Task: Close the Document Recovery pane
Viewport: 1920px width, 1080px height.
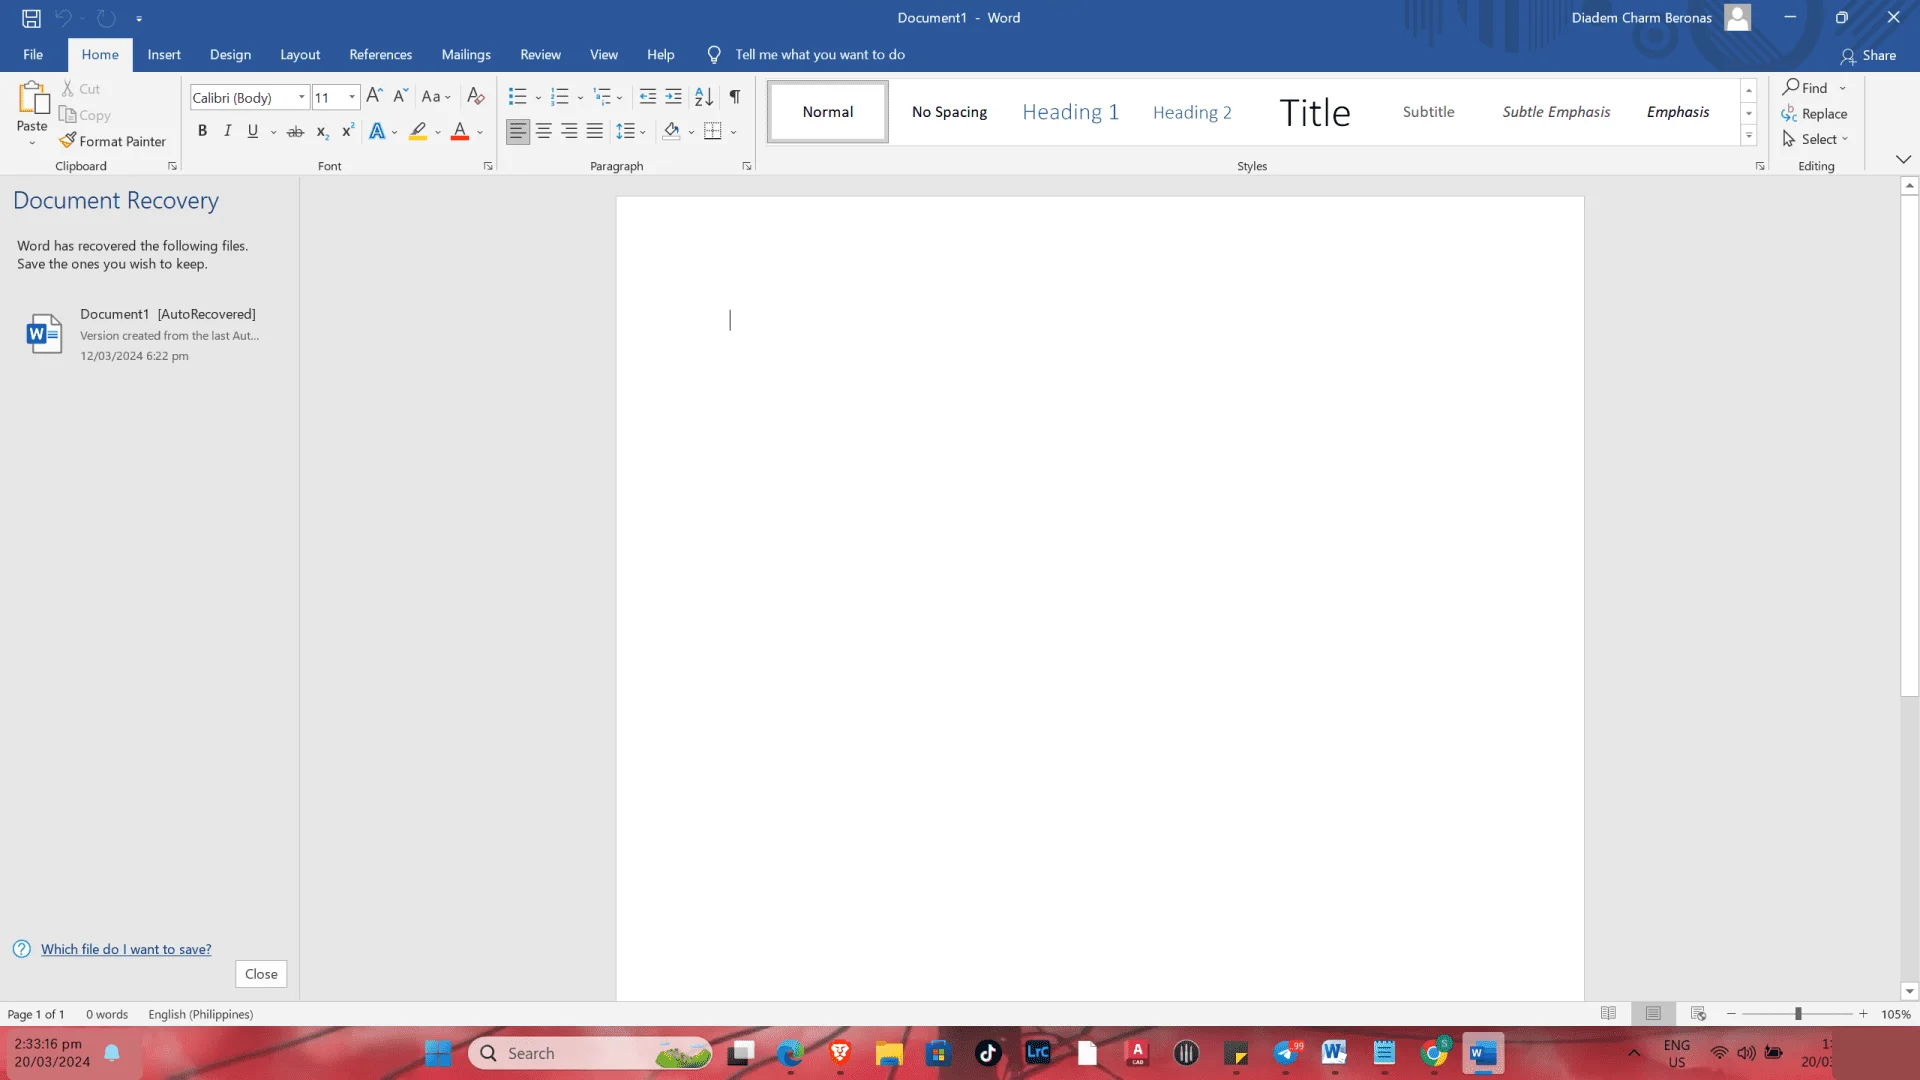Action: pos(261,974)
